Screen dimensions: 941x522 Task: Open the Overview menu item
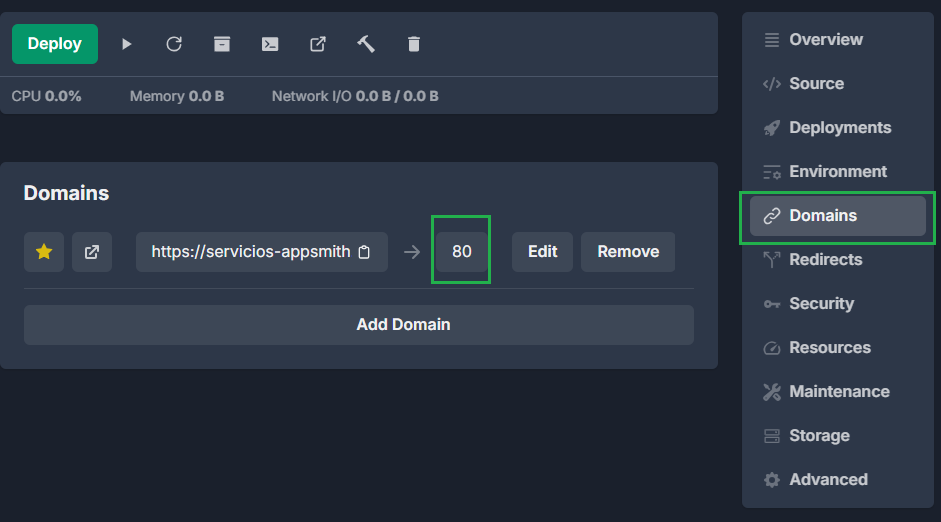click(x=825, y=40)
